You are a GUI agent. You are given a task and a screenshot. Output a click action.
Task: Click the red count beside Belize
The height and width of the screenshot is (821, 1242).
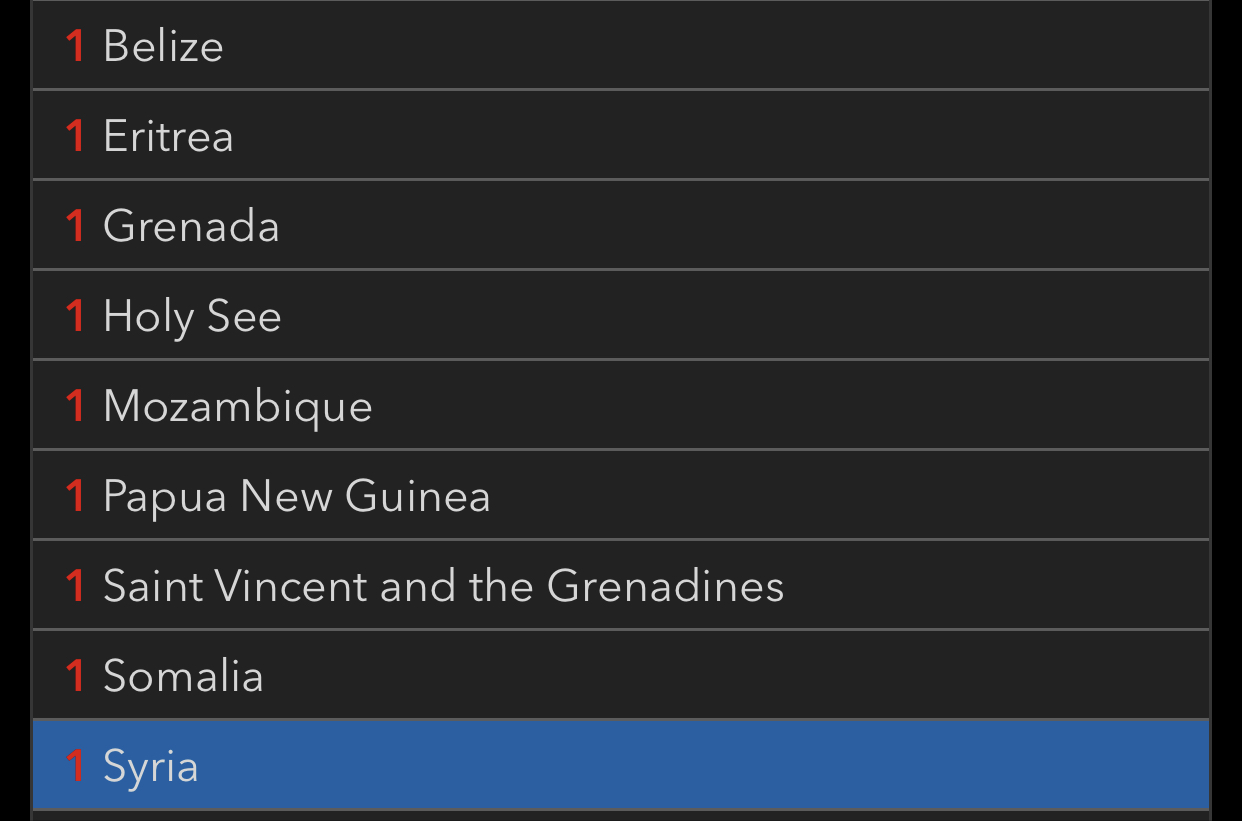tap(75, 46)
